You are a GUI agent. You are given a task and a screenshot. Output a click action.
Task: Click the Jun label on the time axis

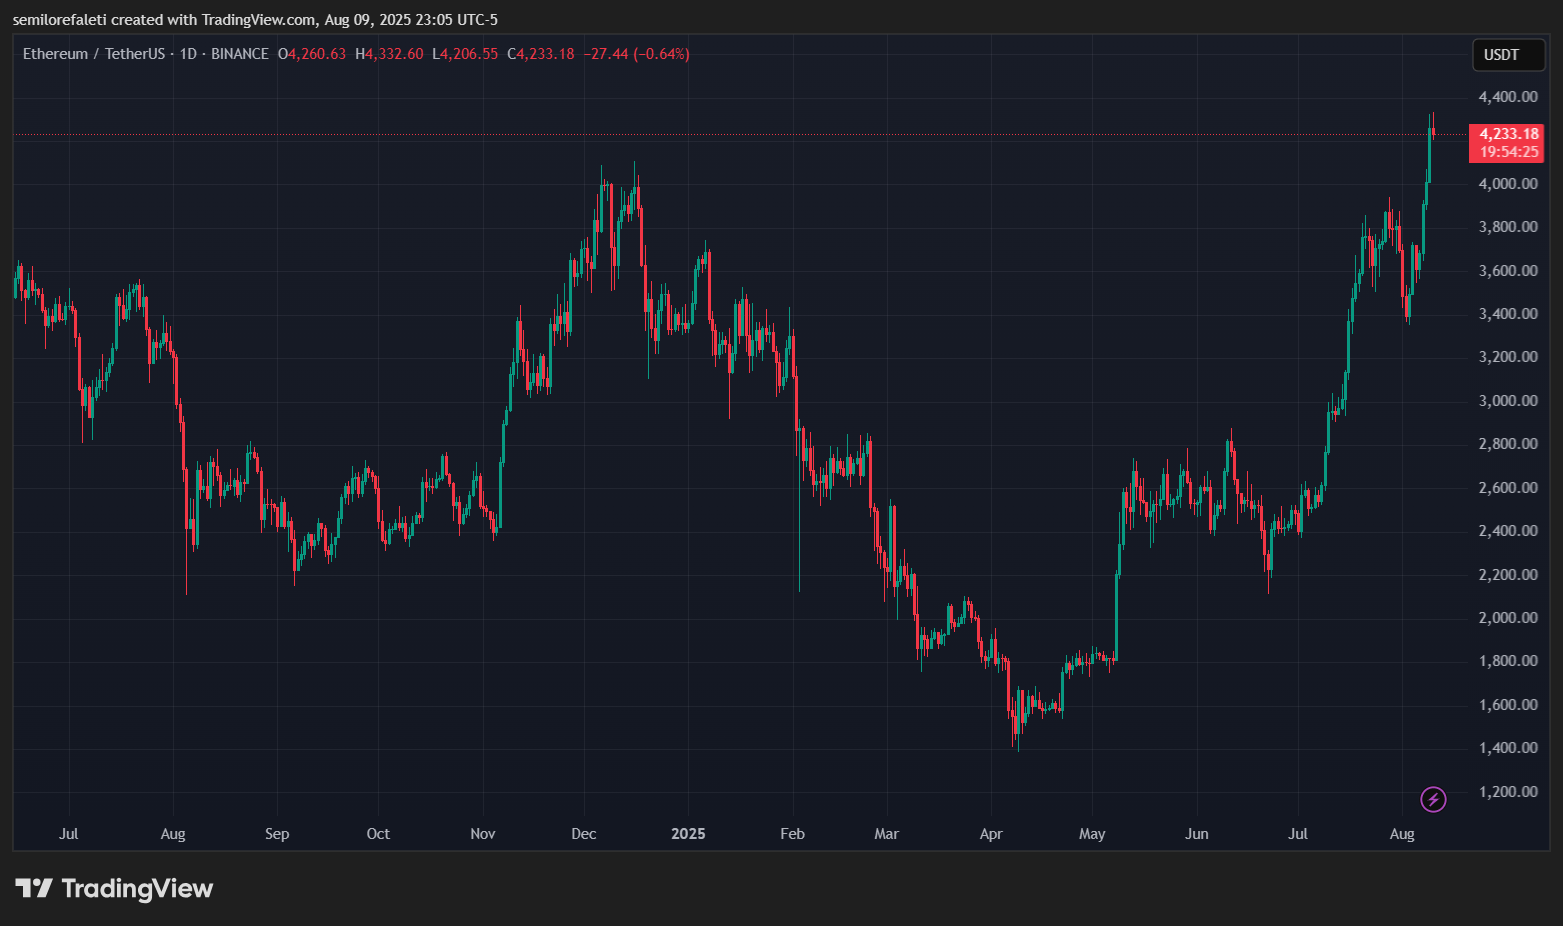[1197, 834]
